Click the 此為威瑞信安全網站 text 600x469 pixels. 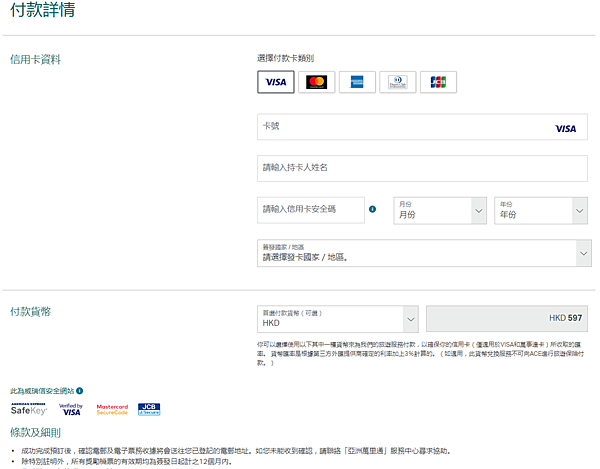[42, 391]
